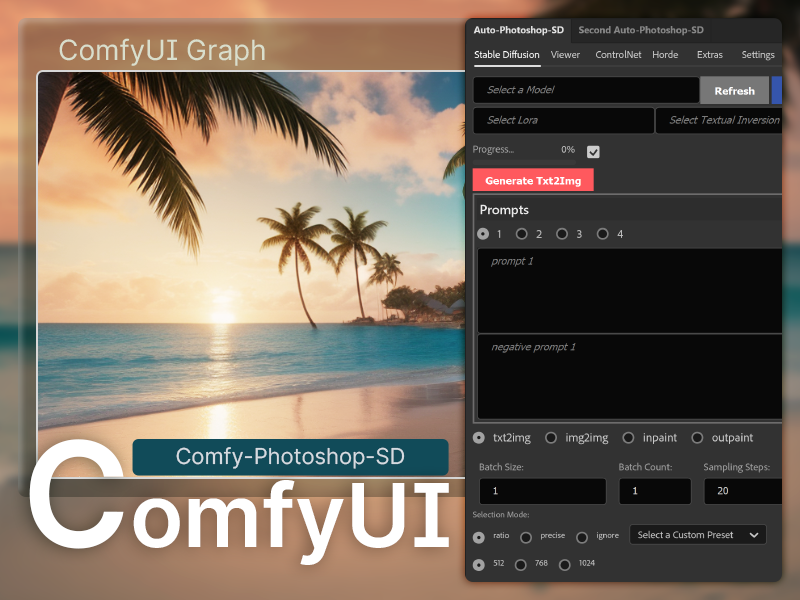Open the Select Lora dropdown

pos(563,119)
